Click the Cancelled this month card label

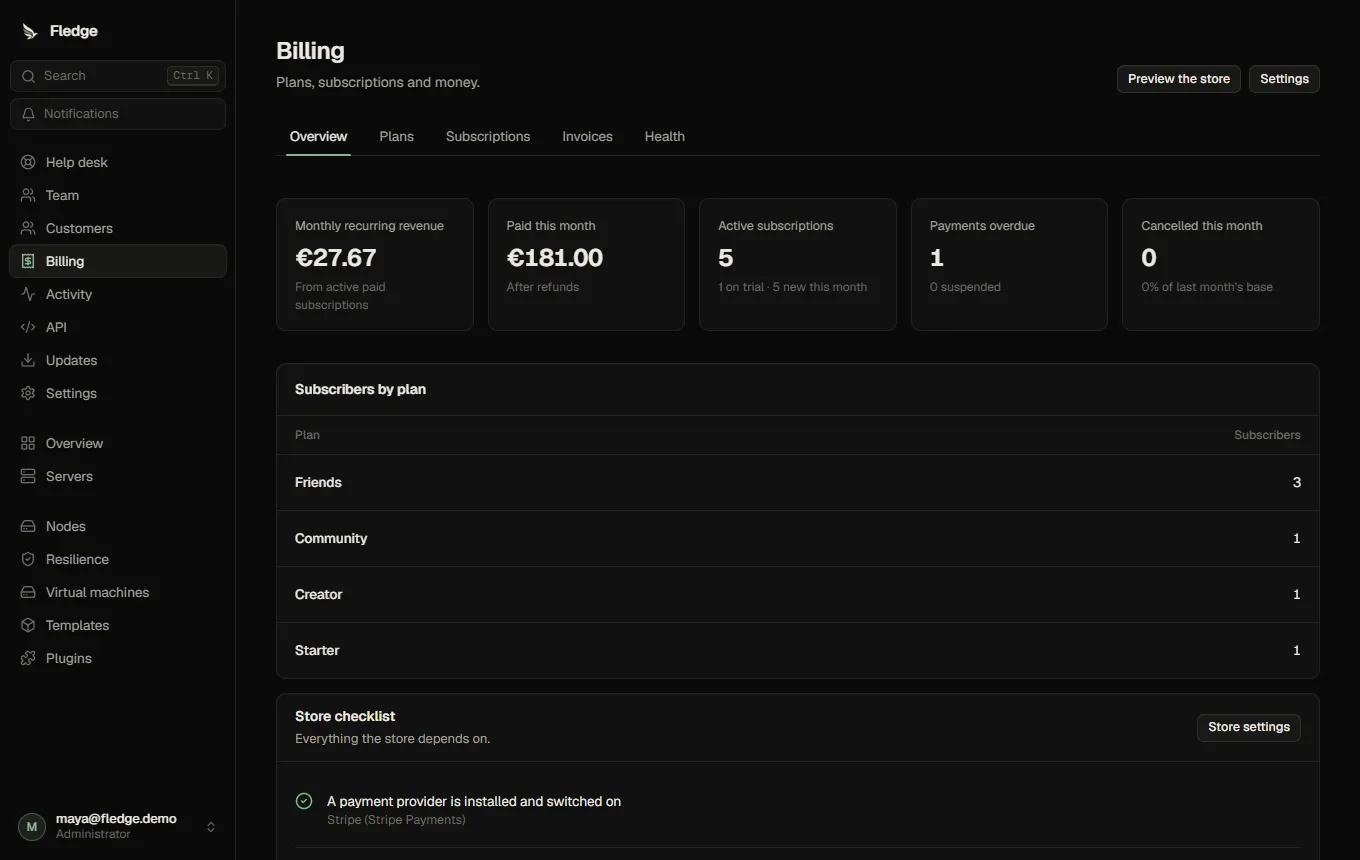click(x=1202, y=226)
